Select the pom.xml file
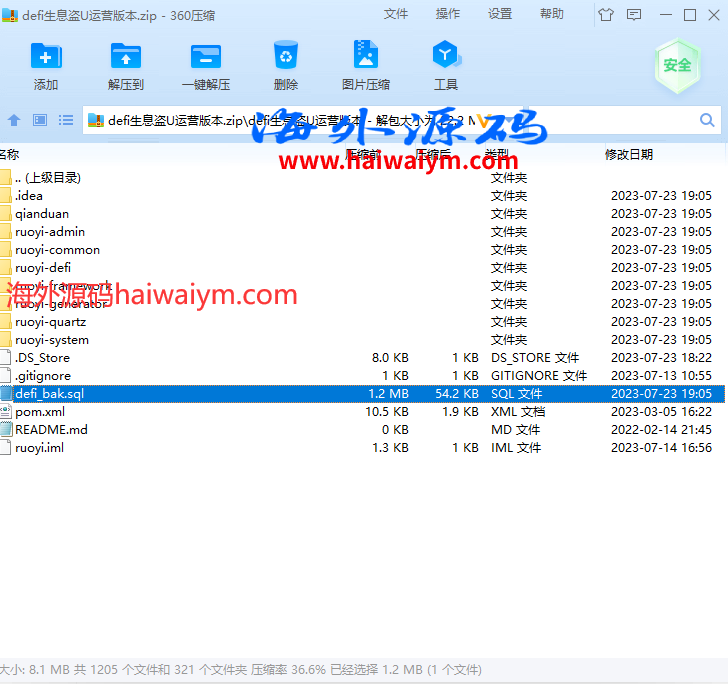 coord(40,412)
